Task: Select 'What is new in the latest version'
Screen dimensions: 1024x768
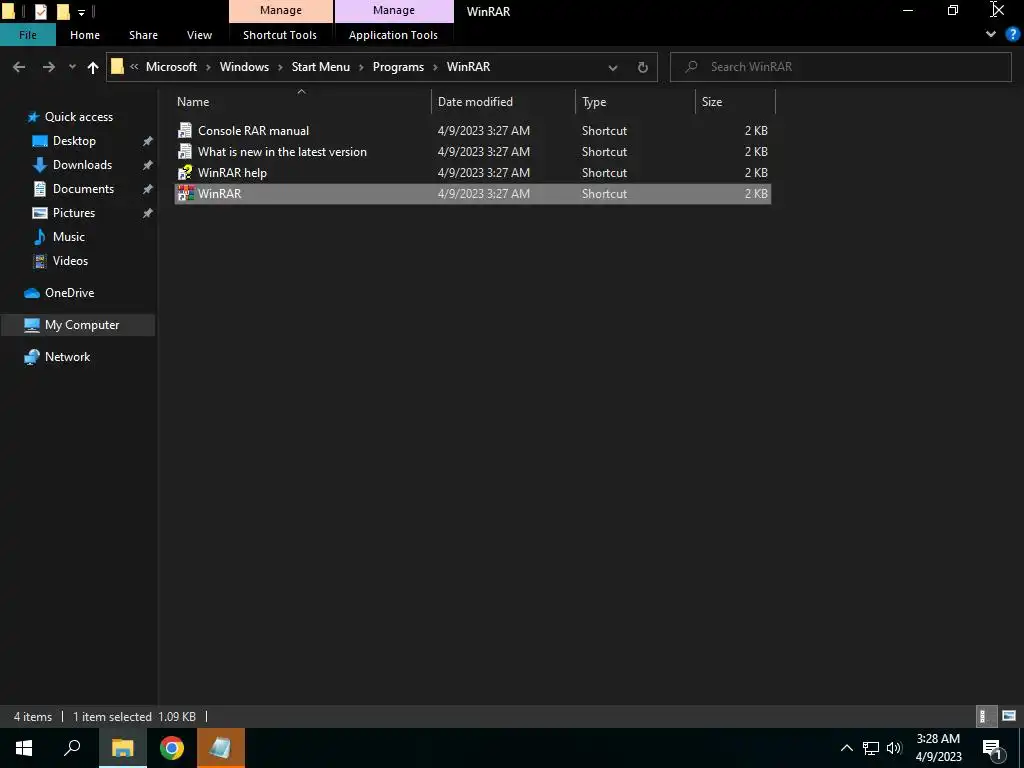Action: click(x=282, y=152)
